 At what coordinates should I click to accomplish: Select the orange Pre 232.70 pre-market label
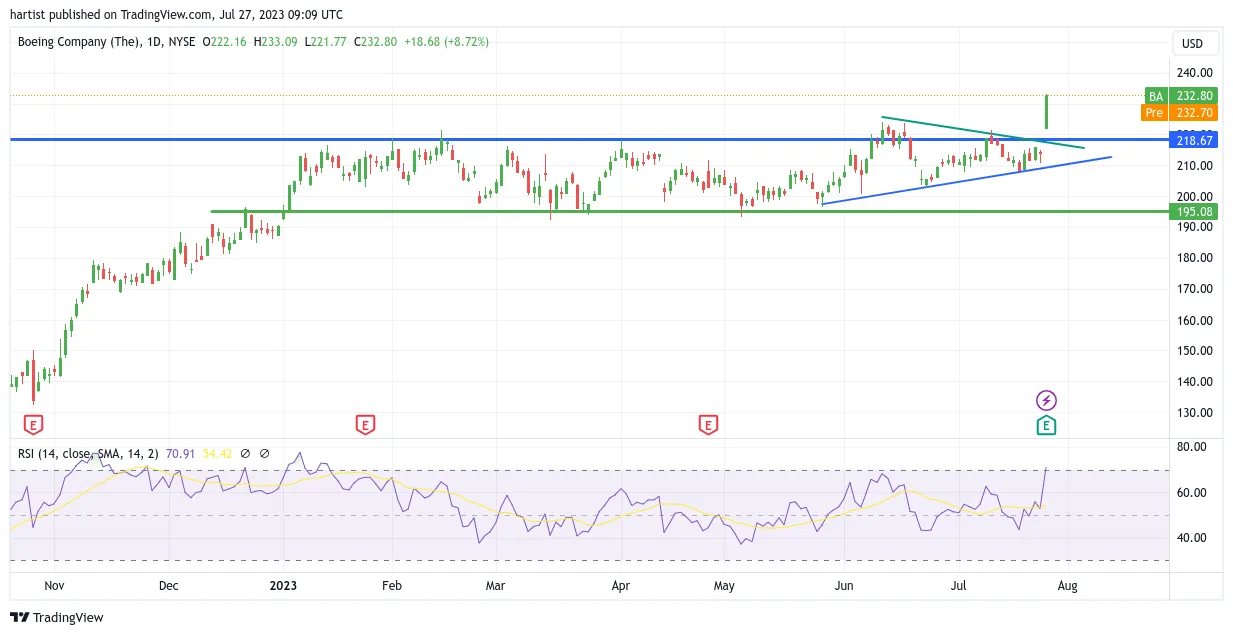[1179, 113]
